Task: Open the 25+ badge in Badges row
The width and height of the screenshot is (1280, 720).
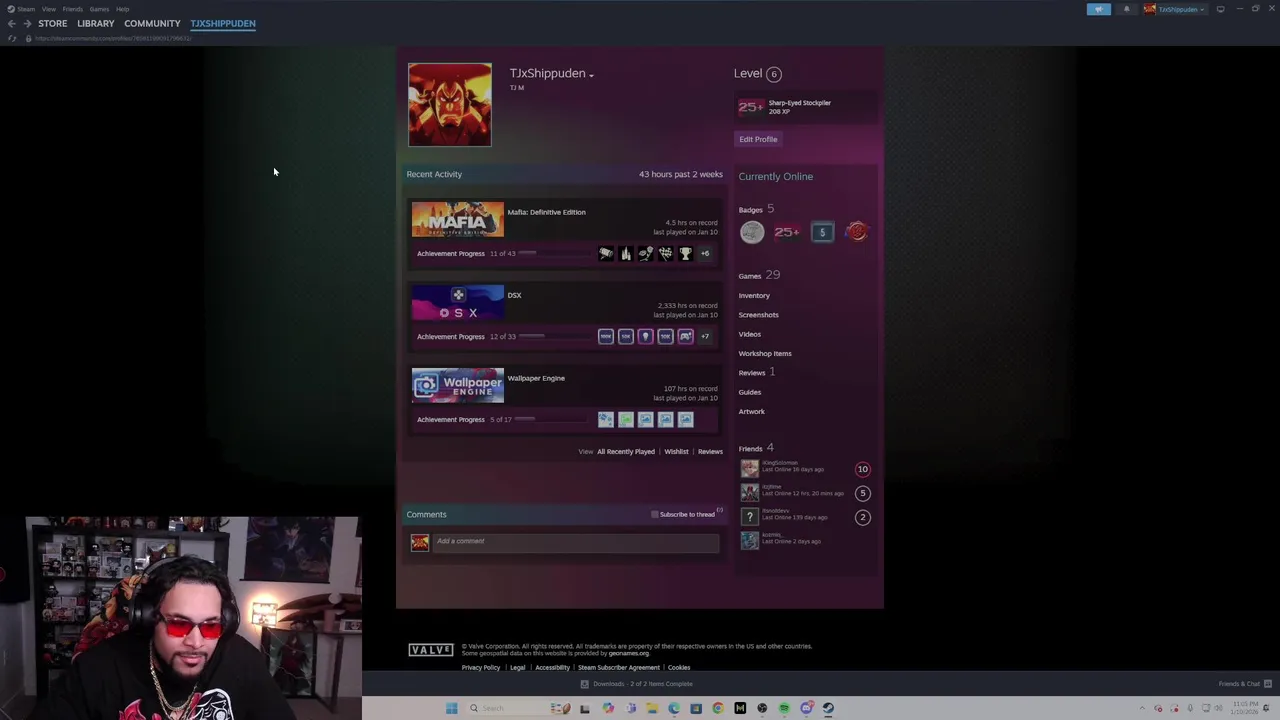Action: (787, 233)
